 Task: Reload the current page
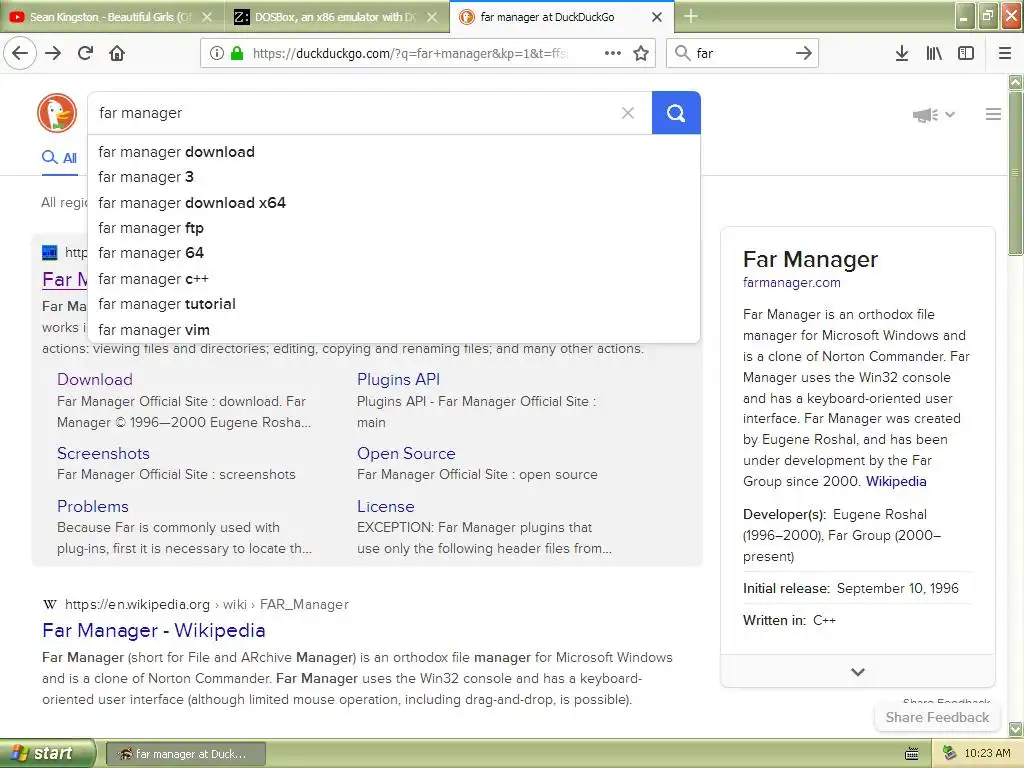pyautogui.click(x=86, y=53)
